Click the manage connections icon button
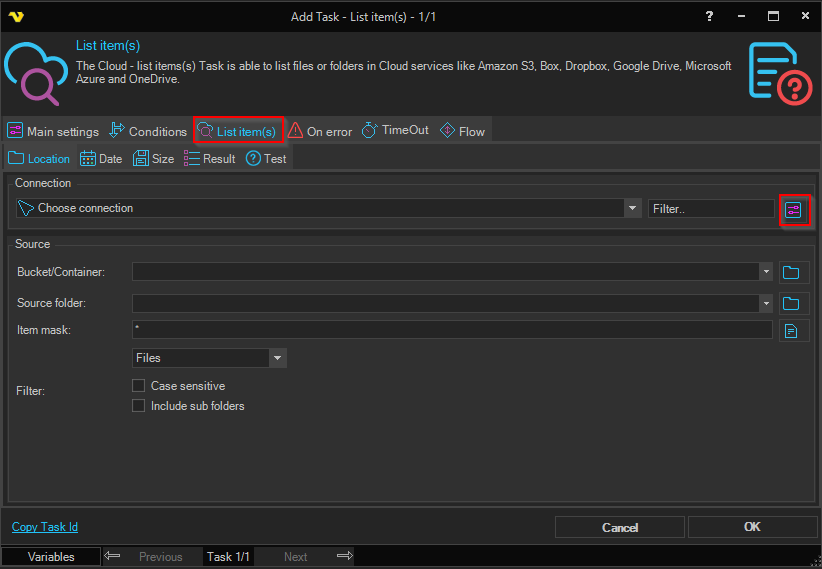822x569 pixels. (x=793, y=209)
